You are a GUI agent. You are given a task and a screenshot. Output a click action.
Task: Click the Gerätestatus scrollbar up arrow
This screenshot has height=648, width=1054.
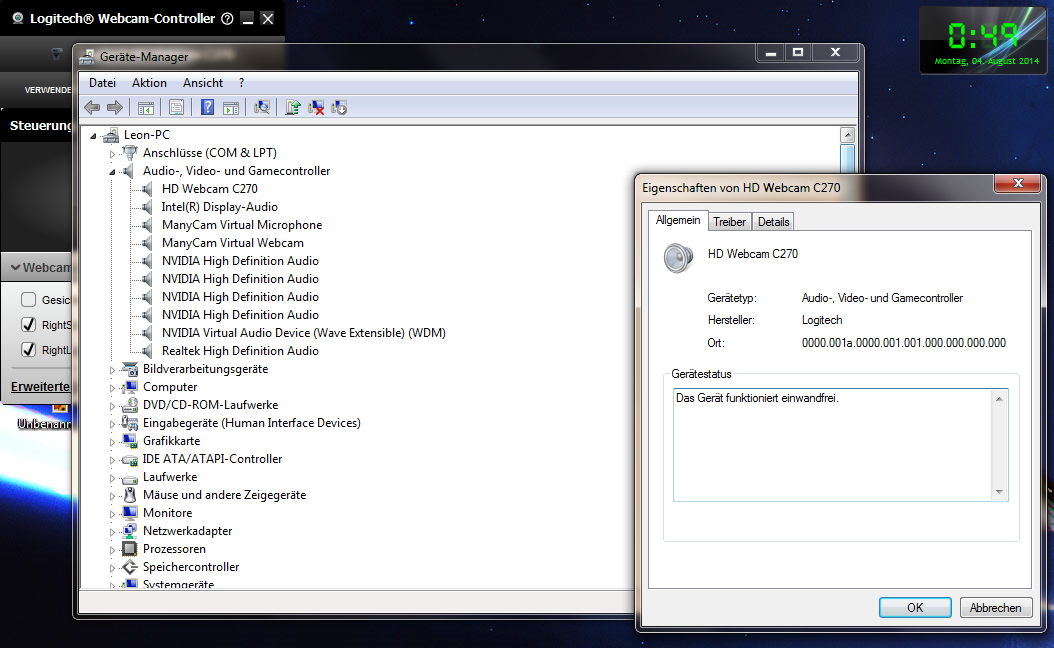(1000, 399)
